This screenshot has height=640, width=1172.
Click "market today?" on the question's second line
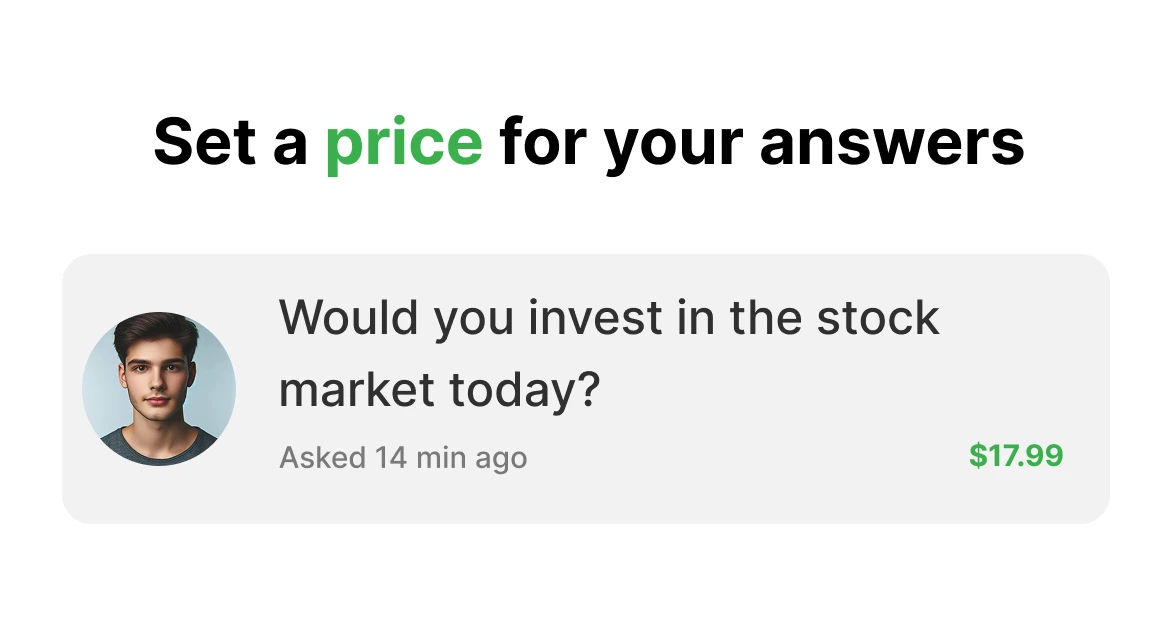[x=438, y=388]
